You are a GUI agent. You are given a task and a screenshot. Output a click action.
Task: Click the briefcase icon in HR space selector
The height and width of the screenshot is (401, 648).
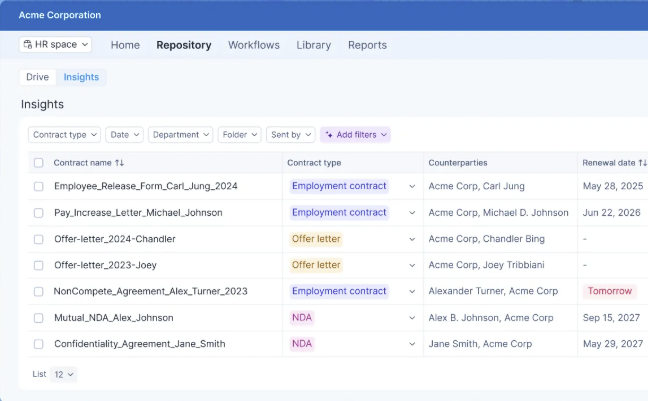(x=28, y=44)
